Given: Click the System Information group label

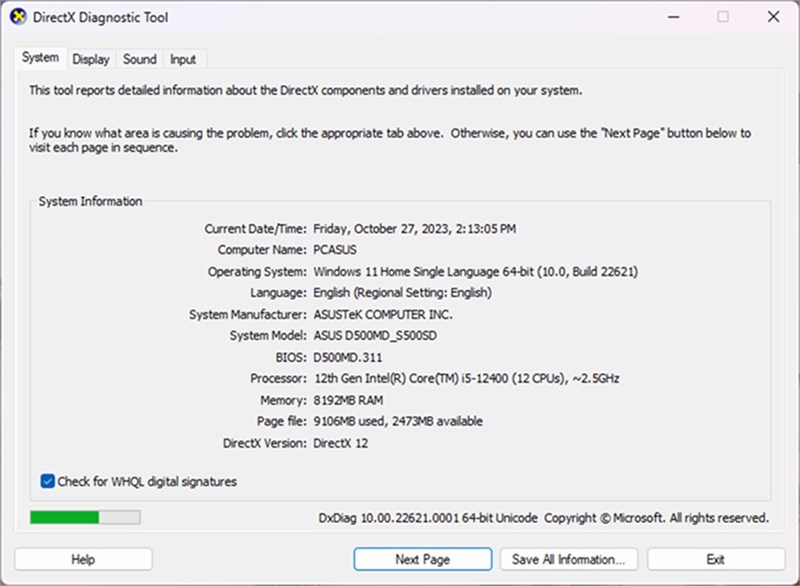Looking at the screenshot, I should [x=90, y=201].
